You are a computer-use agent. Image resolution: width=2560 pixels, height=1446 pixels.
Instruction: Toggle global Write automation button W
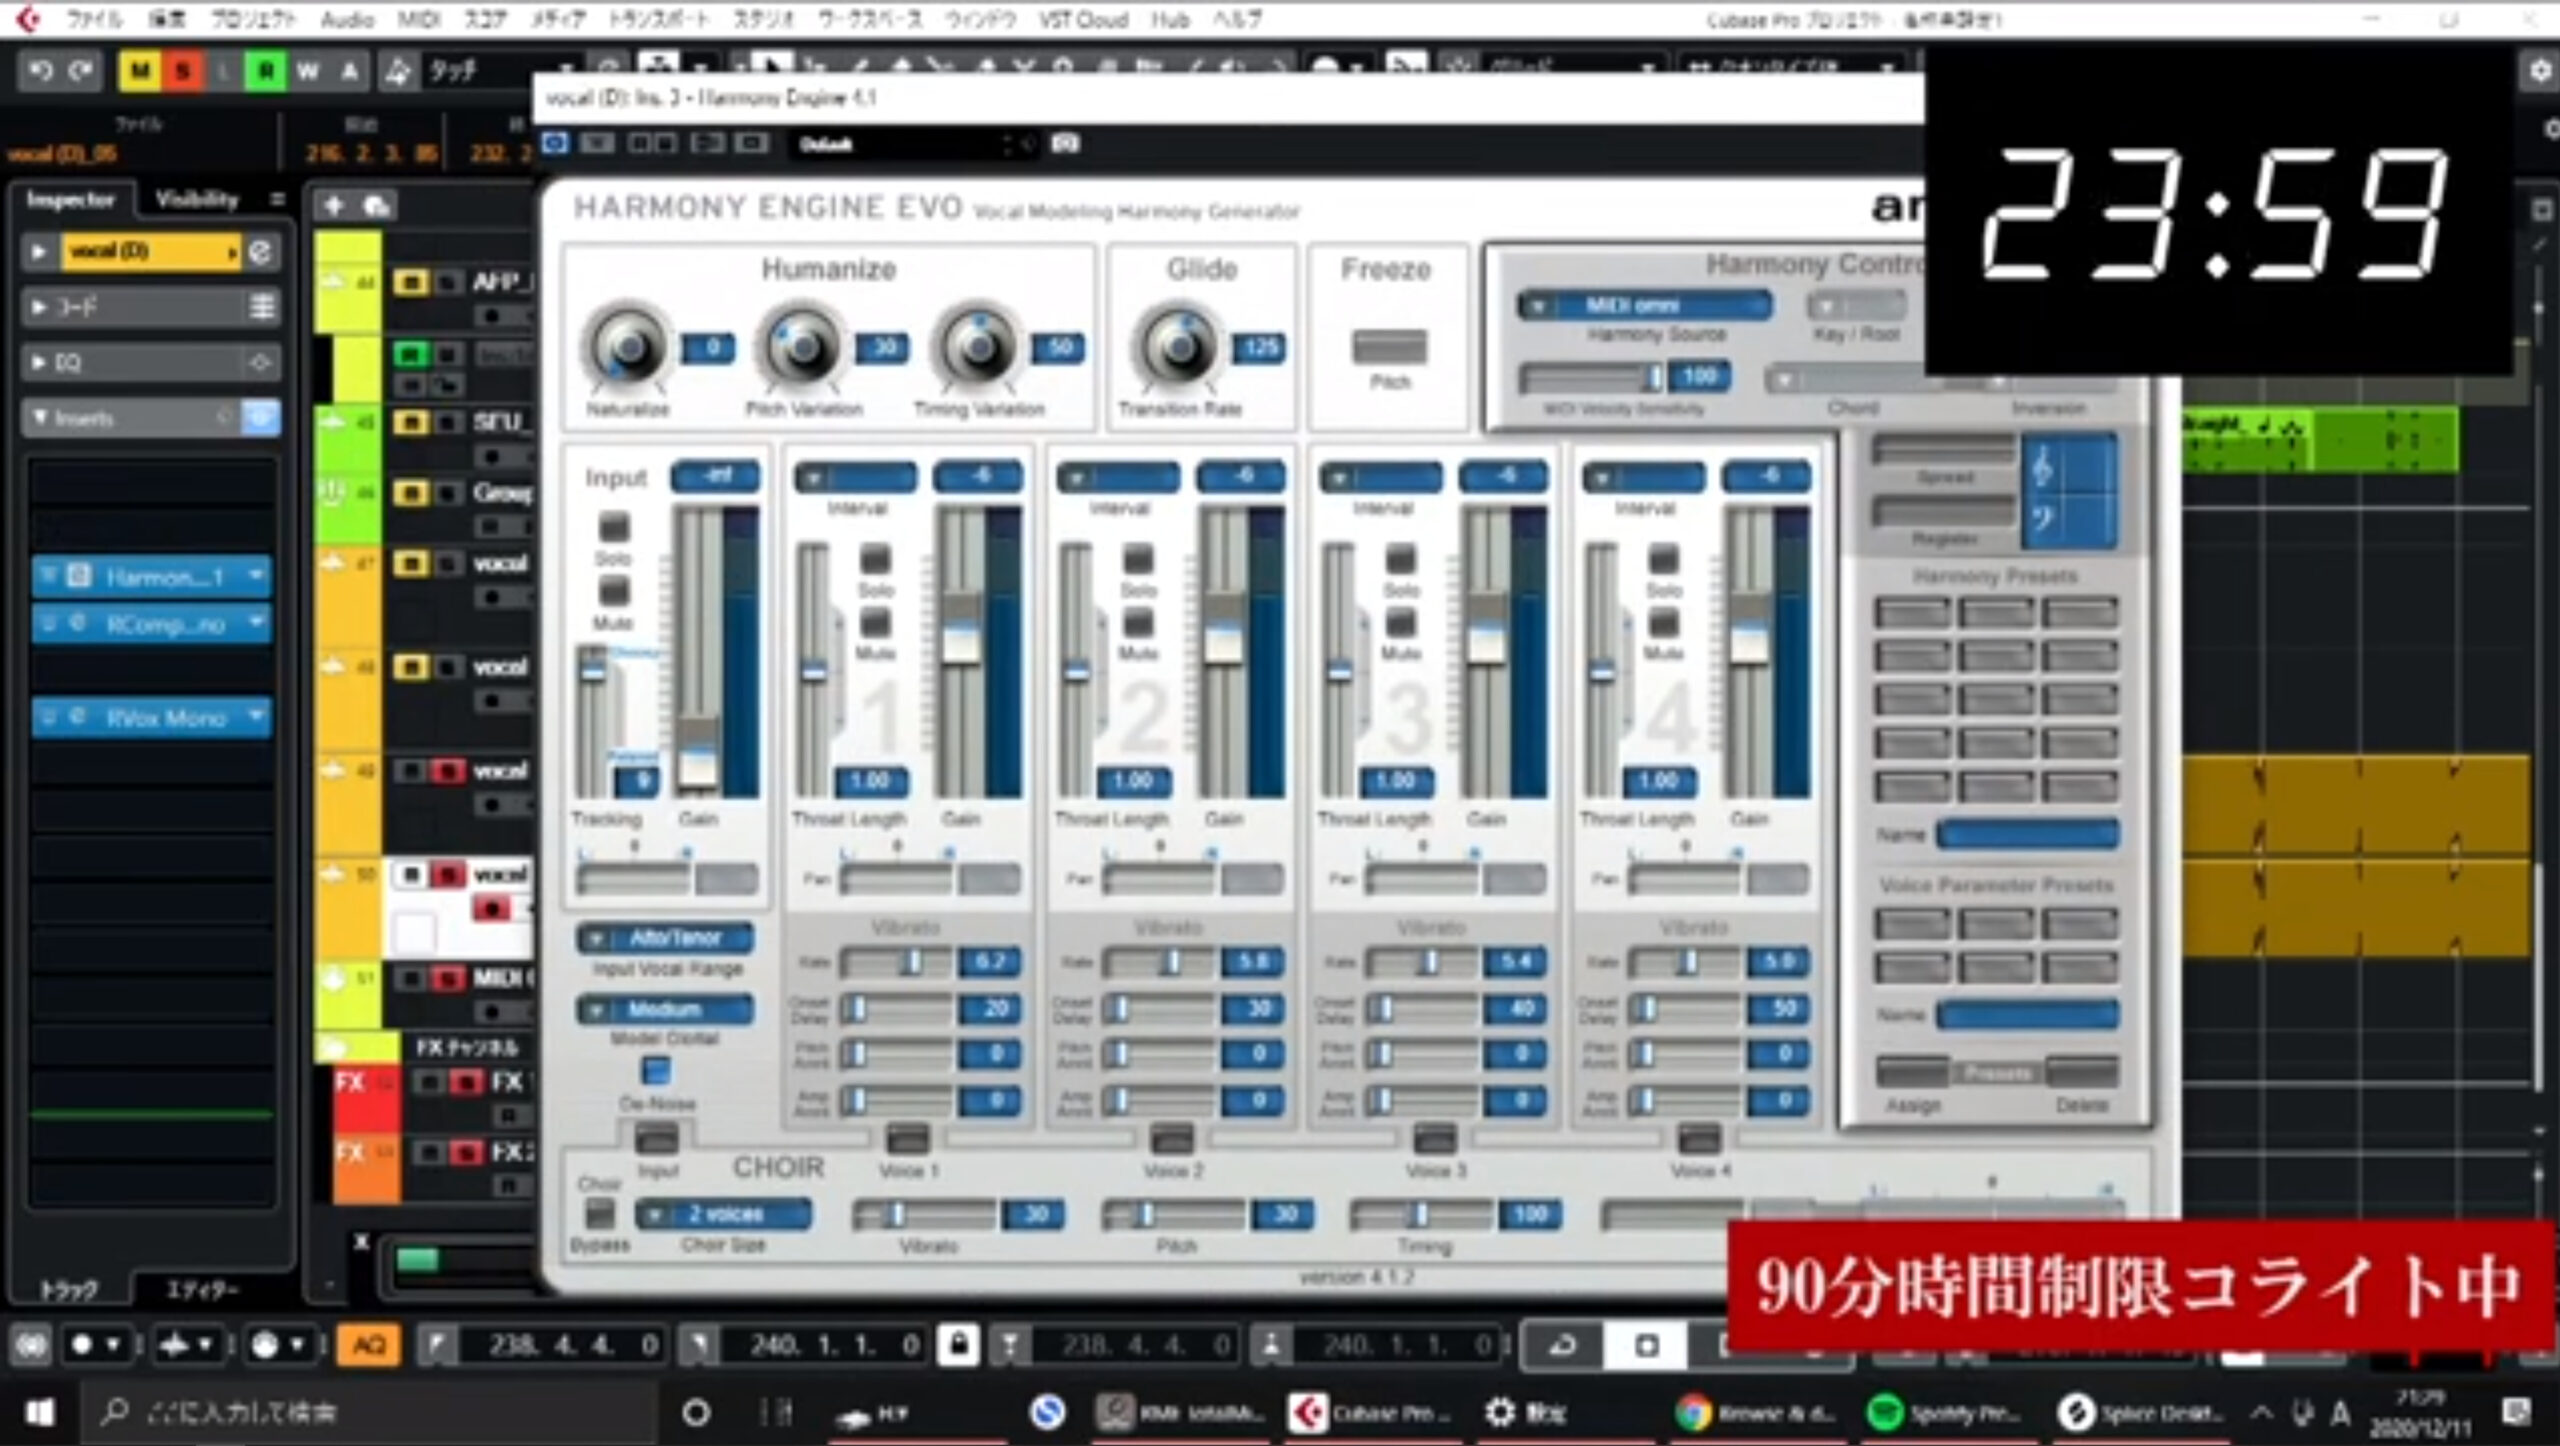[307, 71]
